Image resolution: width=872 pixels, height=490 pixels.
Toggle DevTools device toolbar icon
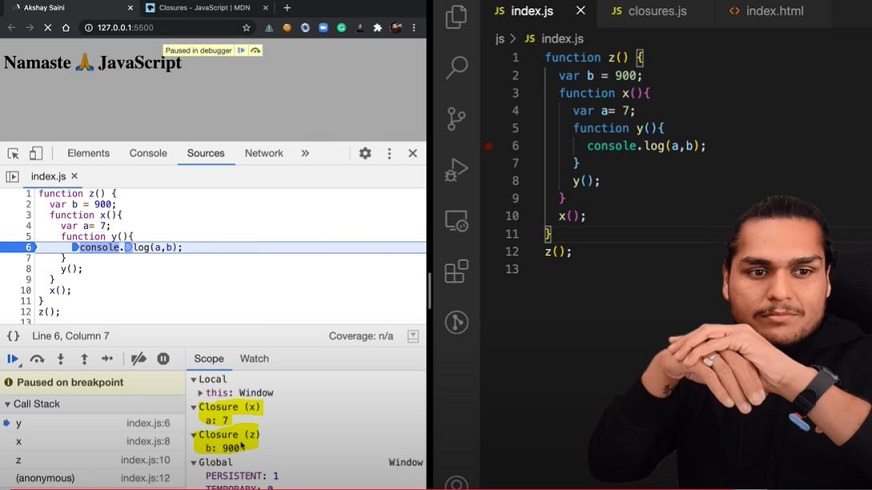coord(36,153)
